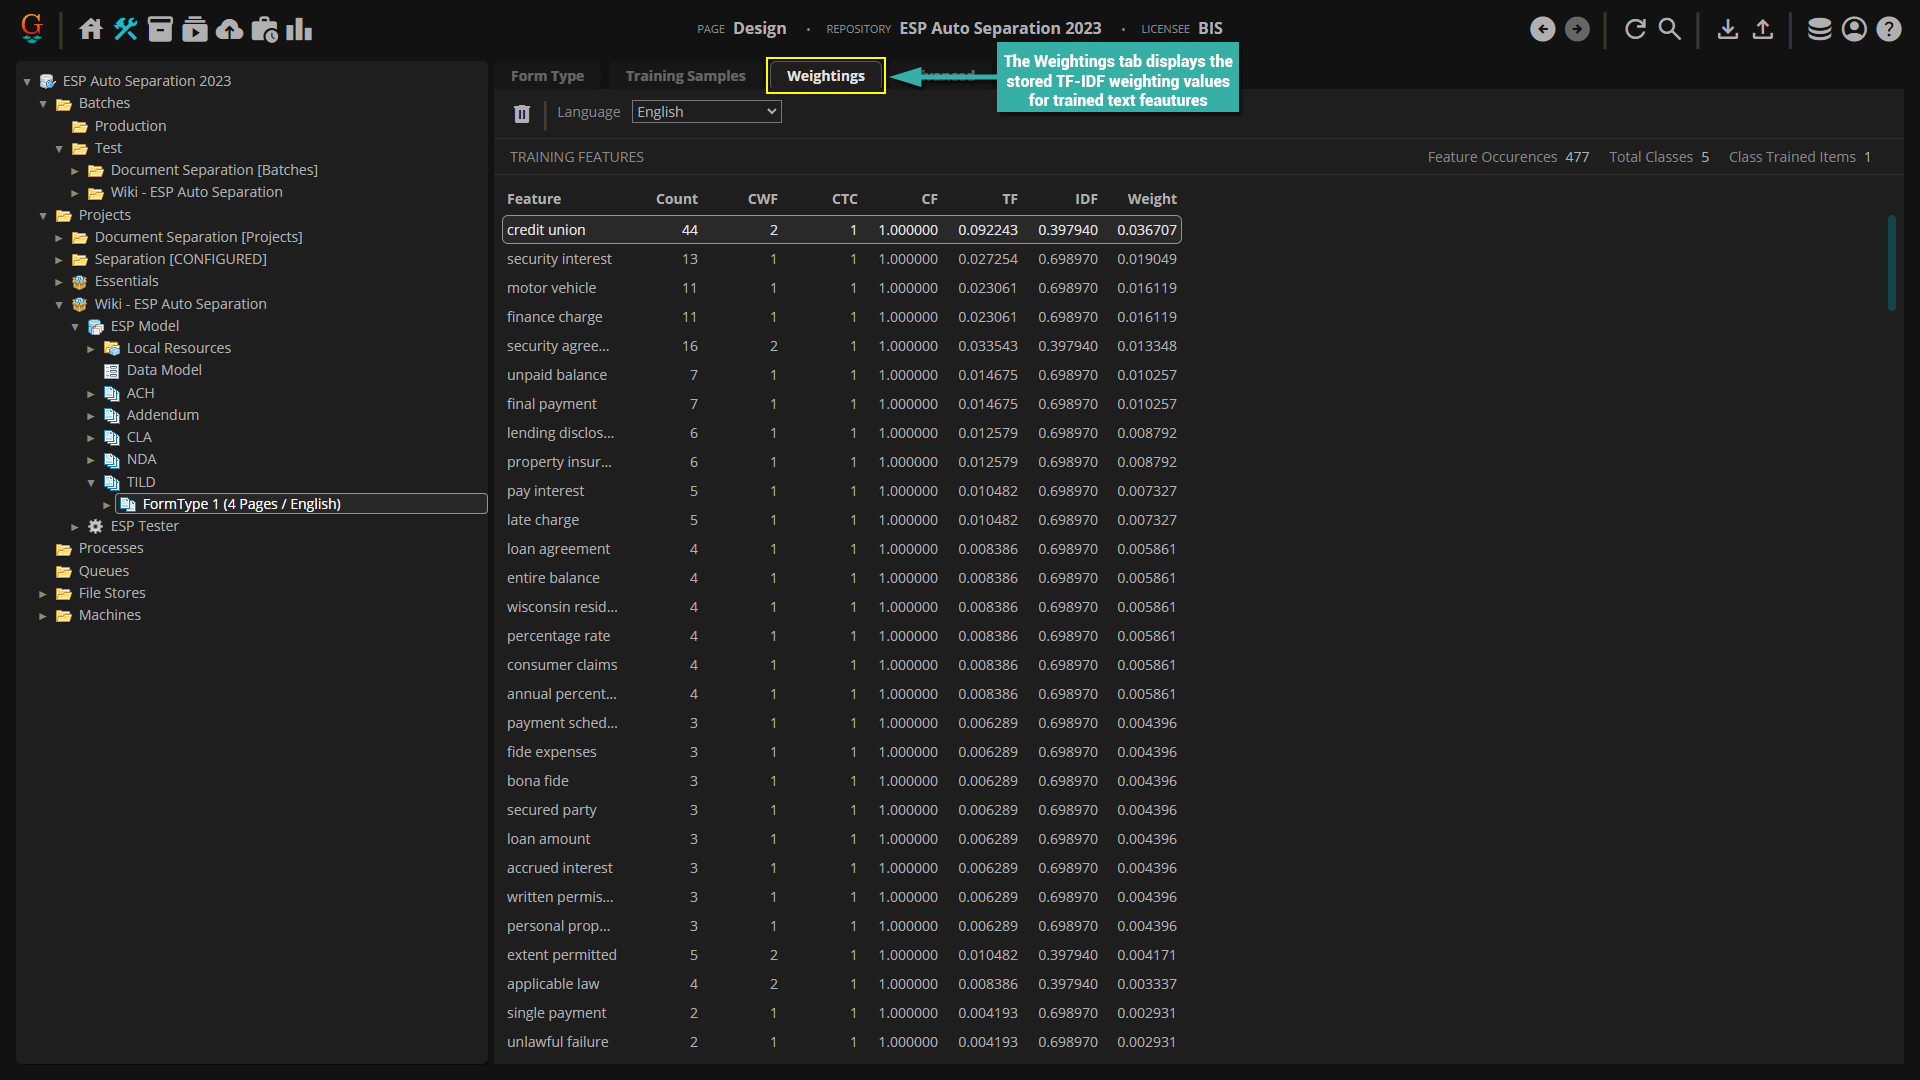1920x1080 pixels.
Task: Collapse the TILD tree node
Action: (x=91, y=482)
